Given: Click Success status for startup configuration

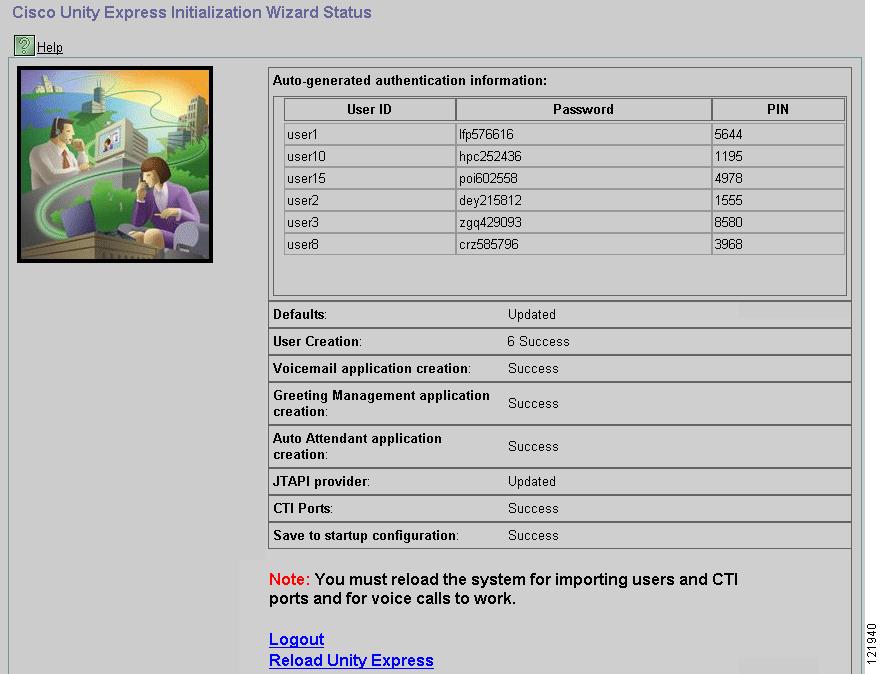Looking at the screenshot, I should pyautogui.click(x=533, y=535).
